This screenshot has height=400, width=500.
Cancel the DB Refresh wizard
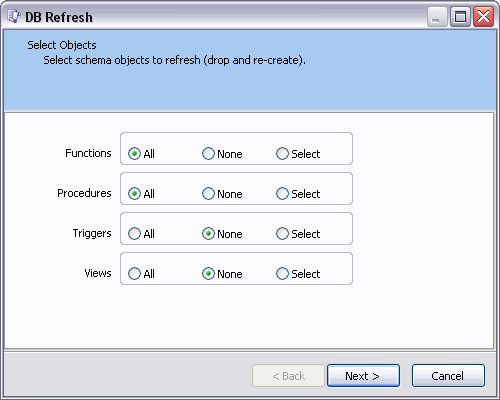(448, 376)
